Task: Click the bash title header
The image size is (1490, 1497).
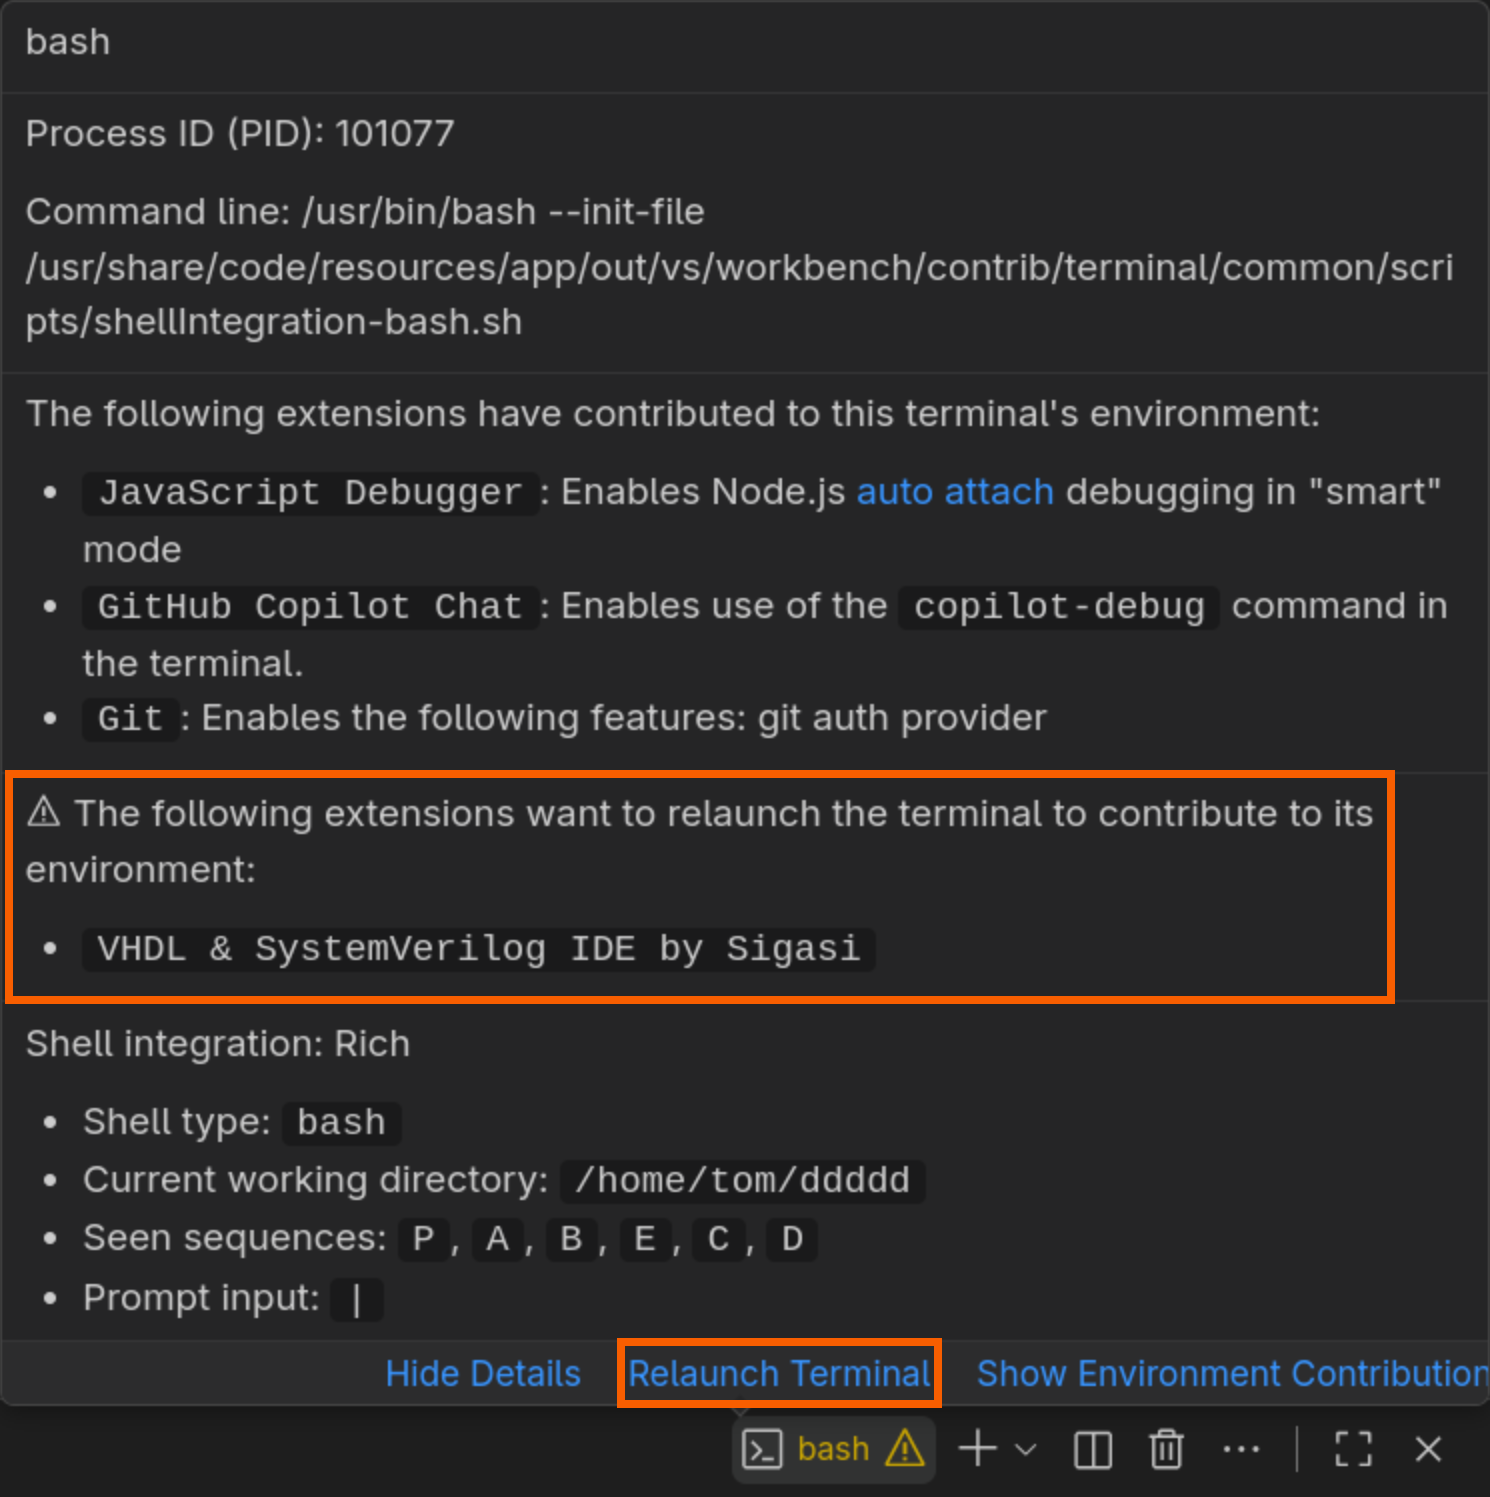Action: [68, 42]
